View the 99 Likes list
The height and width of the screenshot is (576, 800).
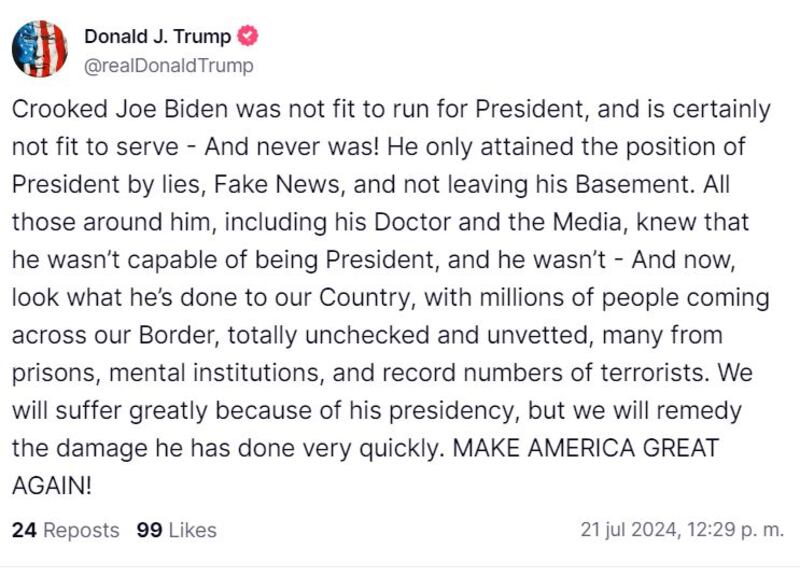pyautogui.click(x=177, y=530)
